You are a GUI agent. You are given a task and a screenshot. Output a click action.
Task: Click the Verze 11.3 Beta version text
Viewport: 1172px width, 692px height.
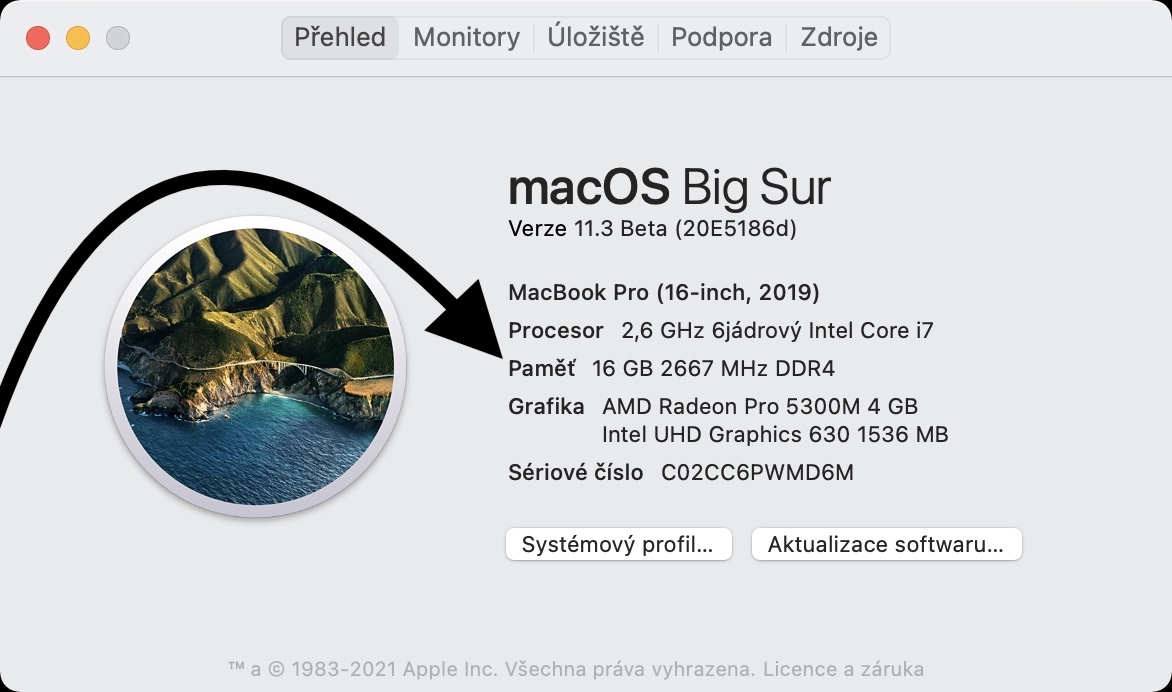[x=652, y=229]
